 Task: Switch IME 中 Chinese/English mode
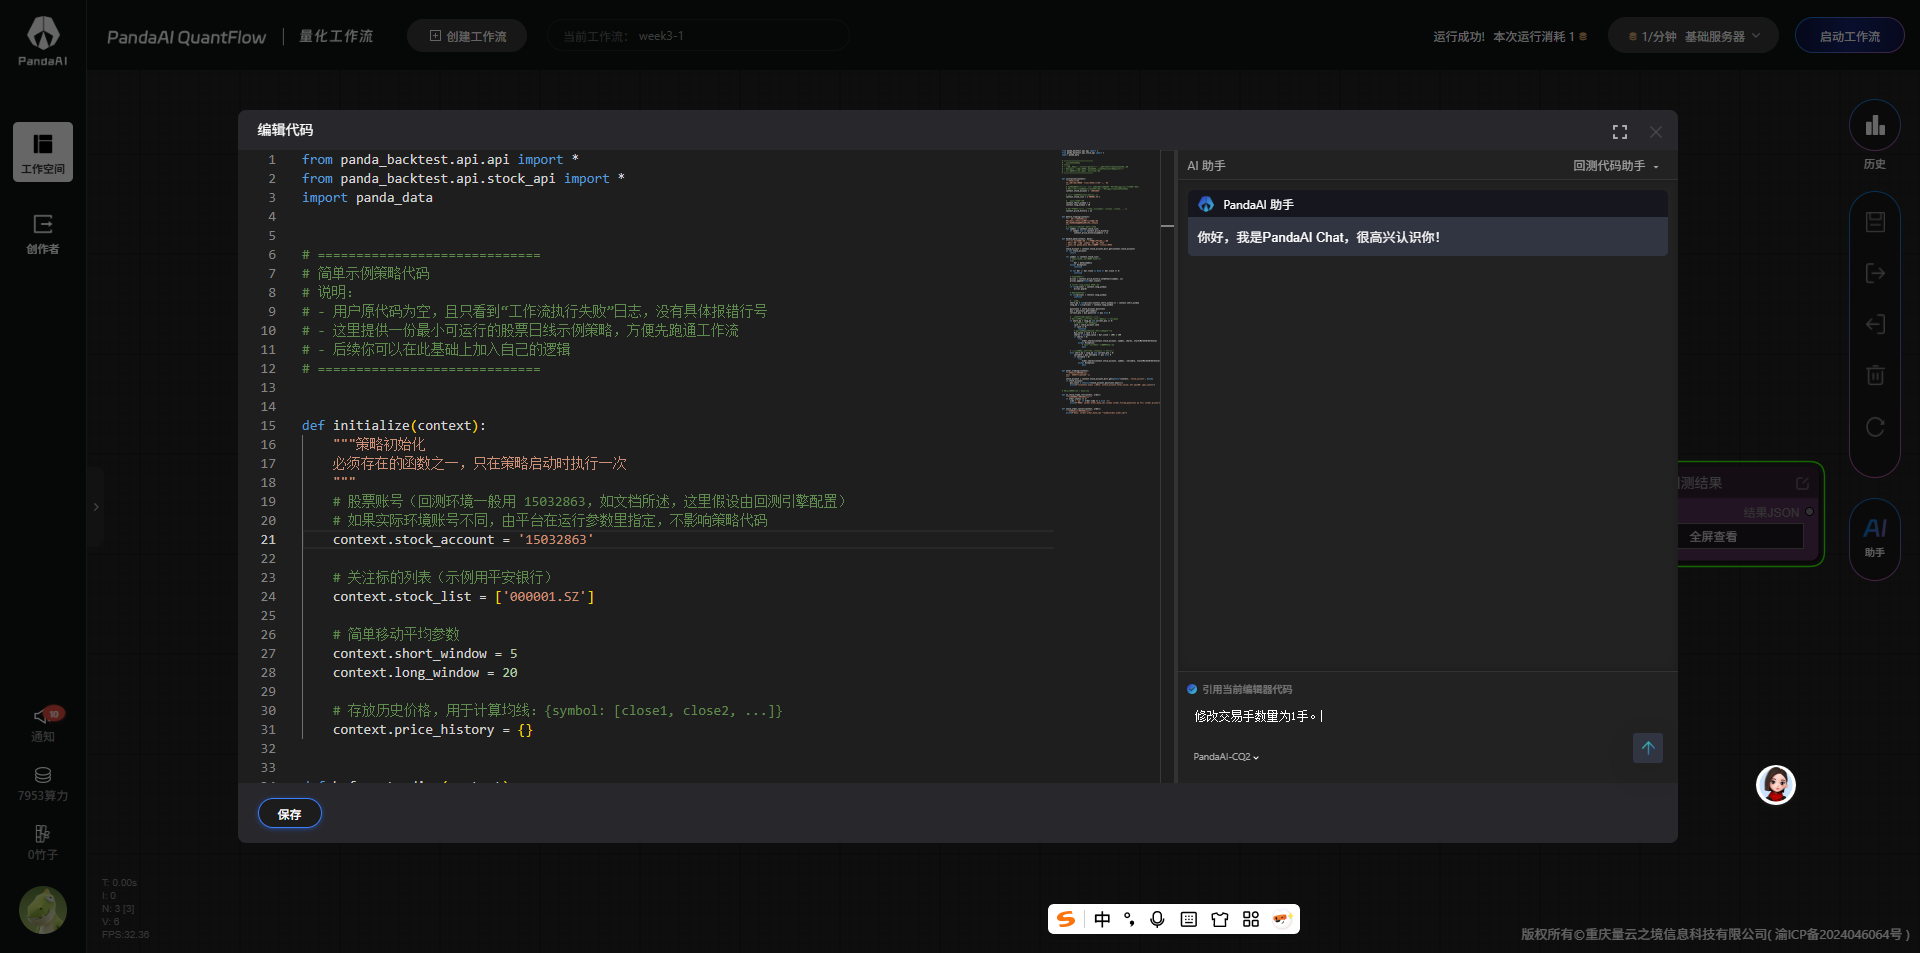[x=1102, y=919]
